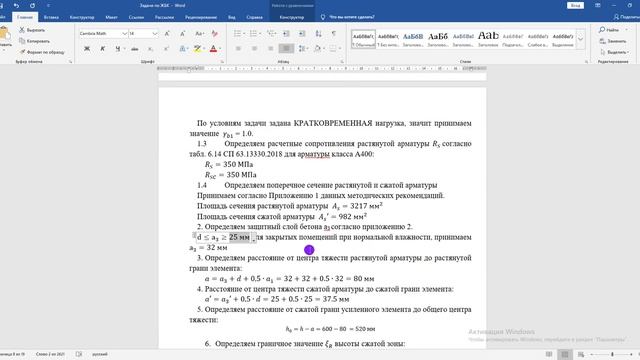Toggle Justify alignment (highlighted)
640x360 pixels.
tap(286, 49)
